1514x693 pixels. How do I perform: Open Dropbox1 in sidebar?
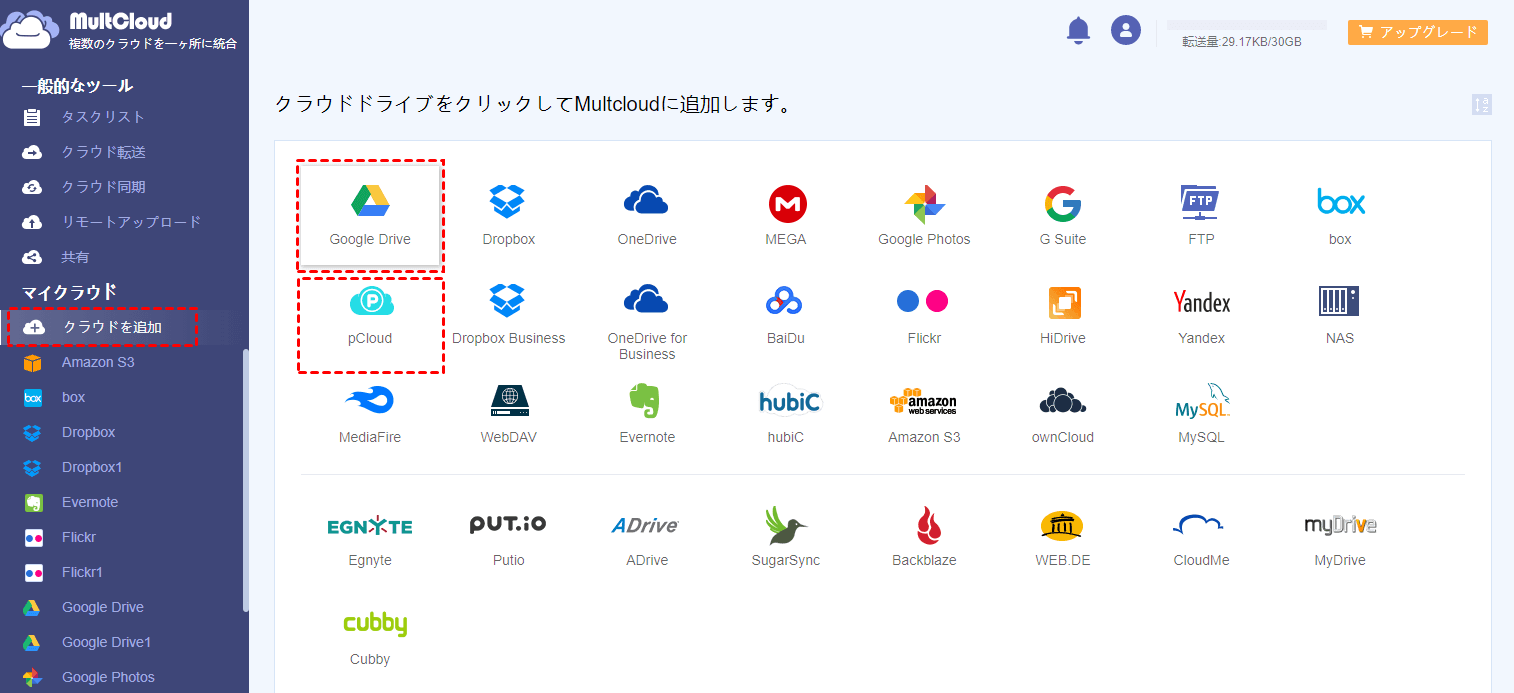point(92,467)
